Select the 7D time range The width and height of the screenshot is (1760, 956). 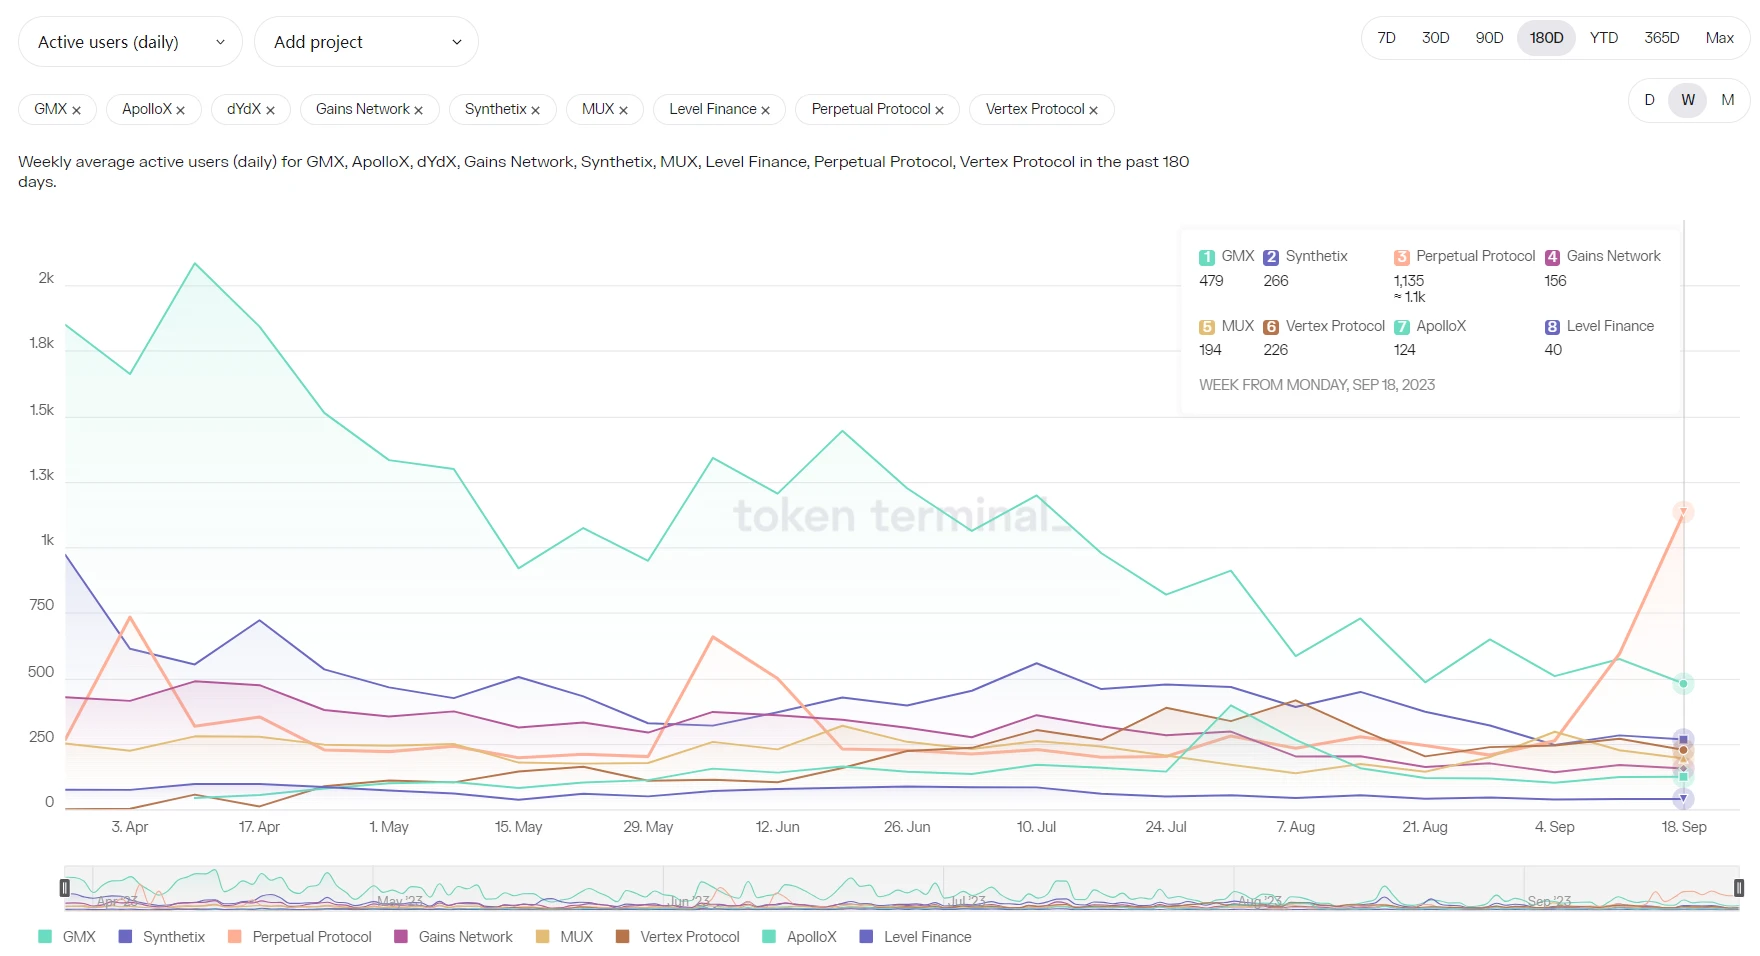coord(1386,38)
